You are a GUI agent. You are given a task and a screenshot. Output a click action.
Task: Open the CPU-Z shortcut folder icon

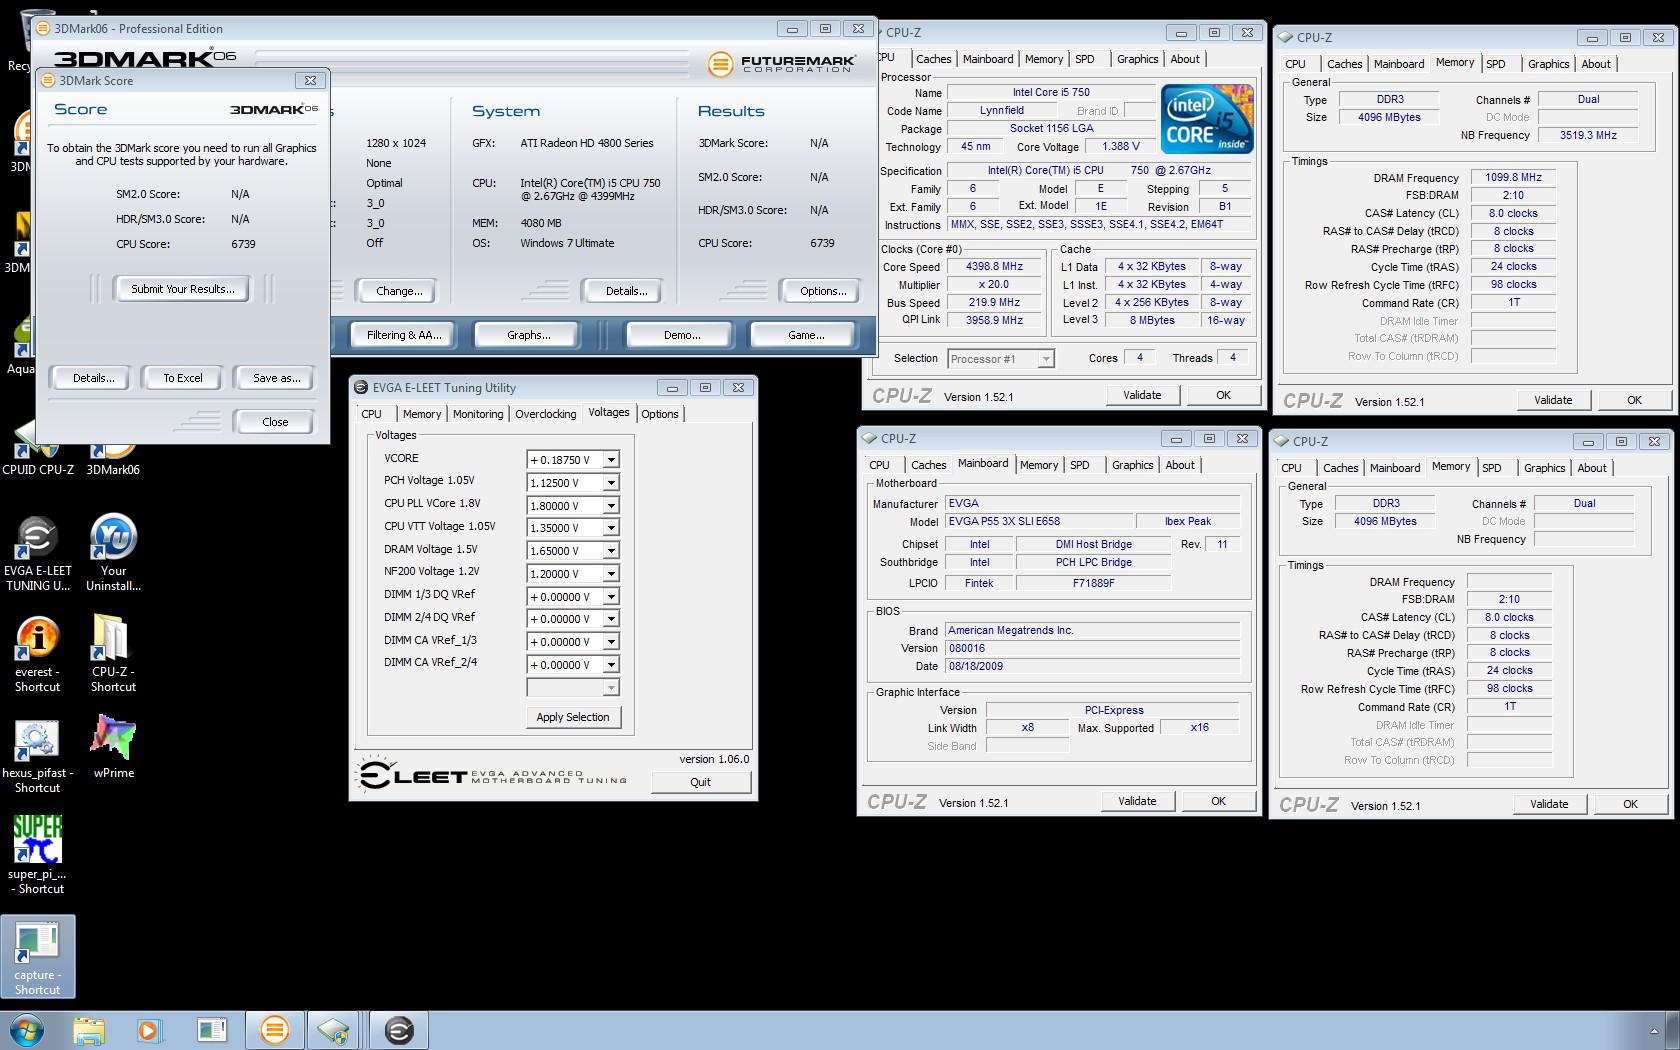(x=113, y=654)
